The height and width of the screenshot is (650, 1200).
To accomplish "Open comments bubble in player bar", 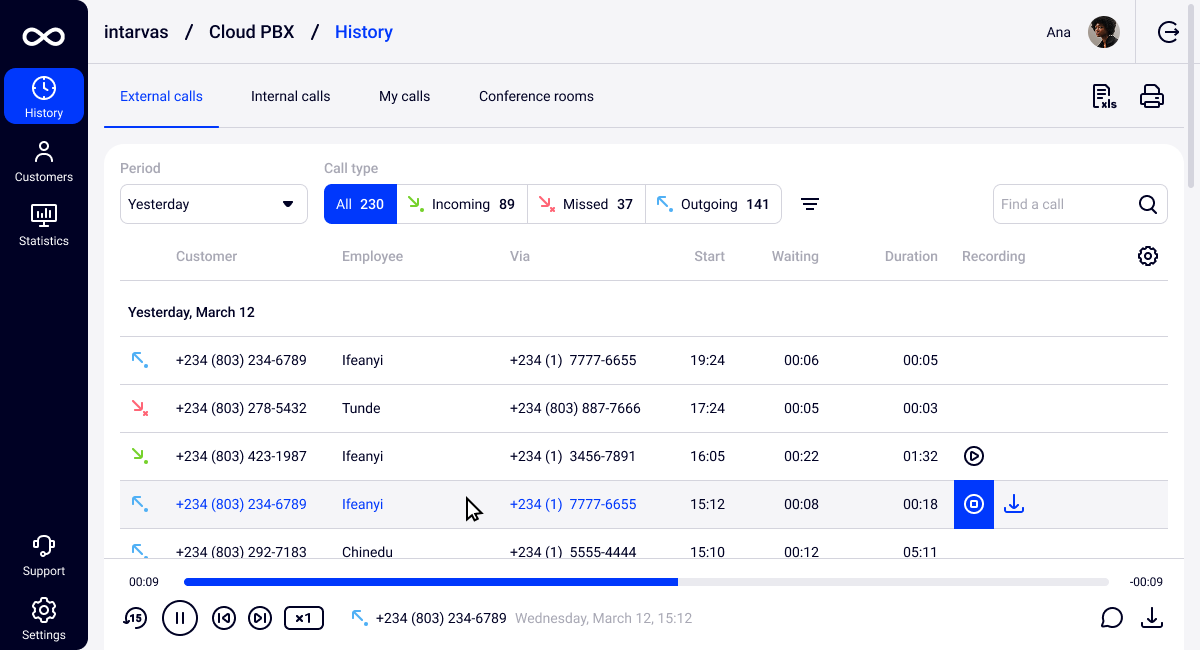I will (1111, 618).
